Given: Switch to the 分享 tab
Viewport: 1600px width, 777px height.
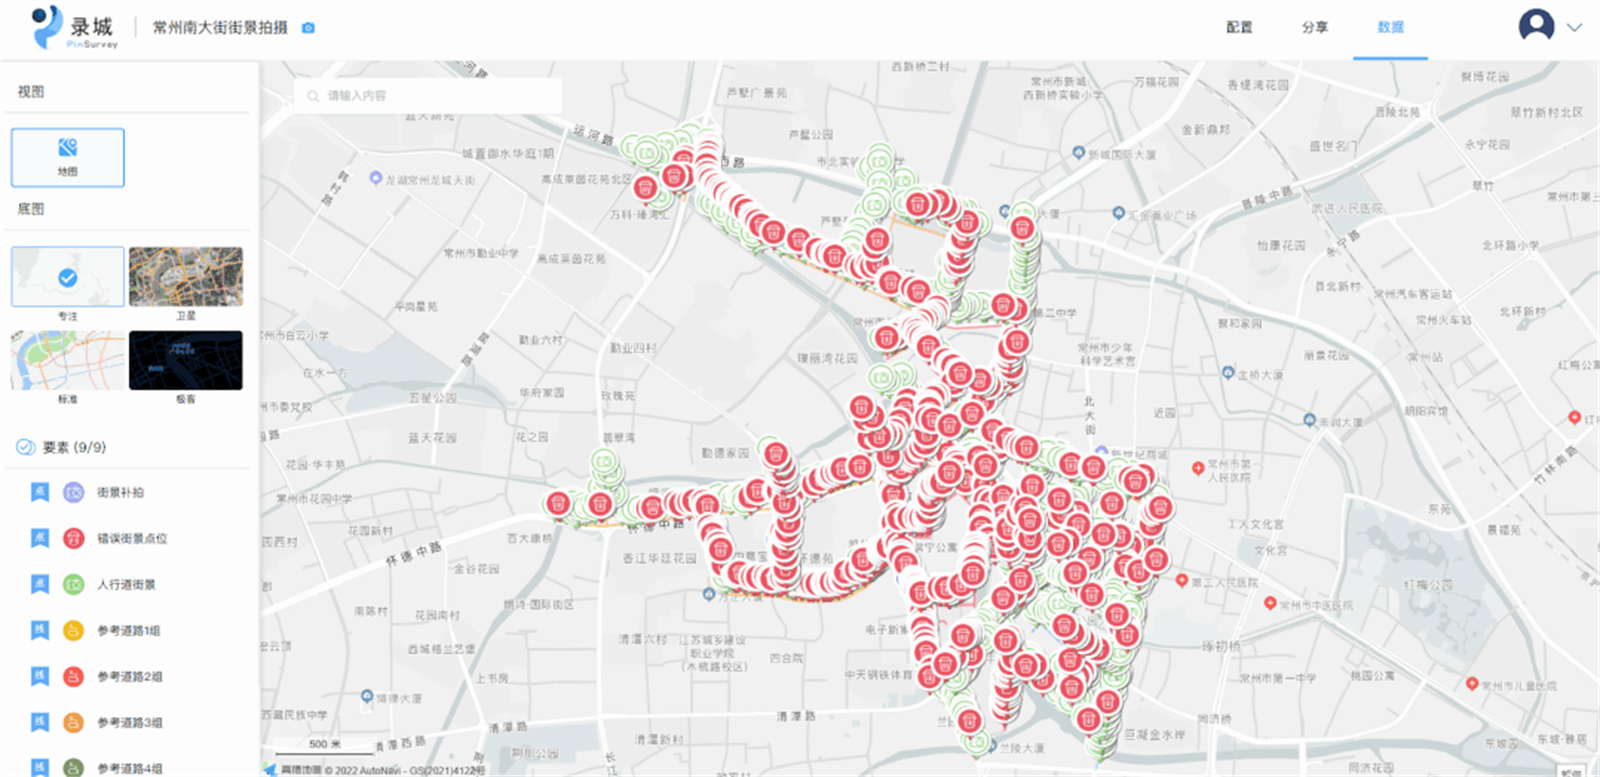Looking at the screenshot, I should point(1315,28).
